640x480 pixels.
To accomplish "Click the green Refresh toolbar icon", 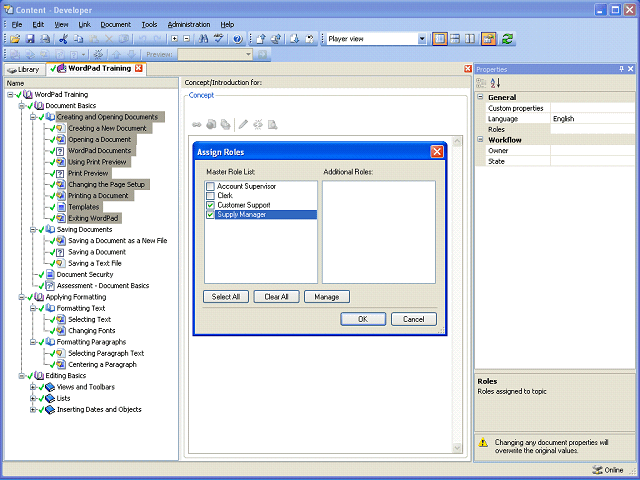I will [507, 39].
